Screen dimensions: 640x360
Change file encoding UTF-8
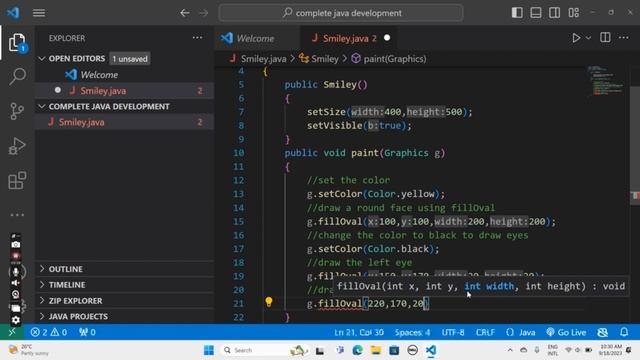tap(453, 332)
